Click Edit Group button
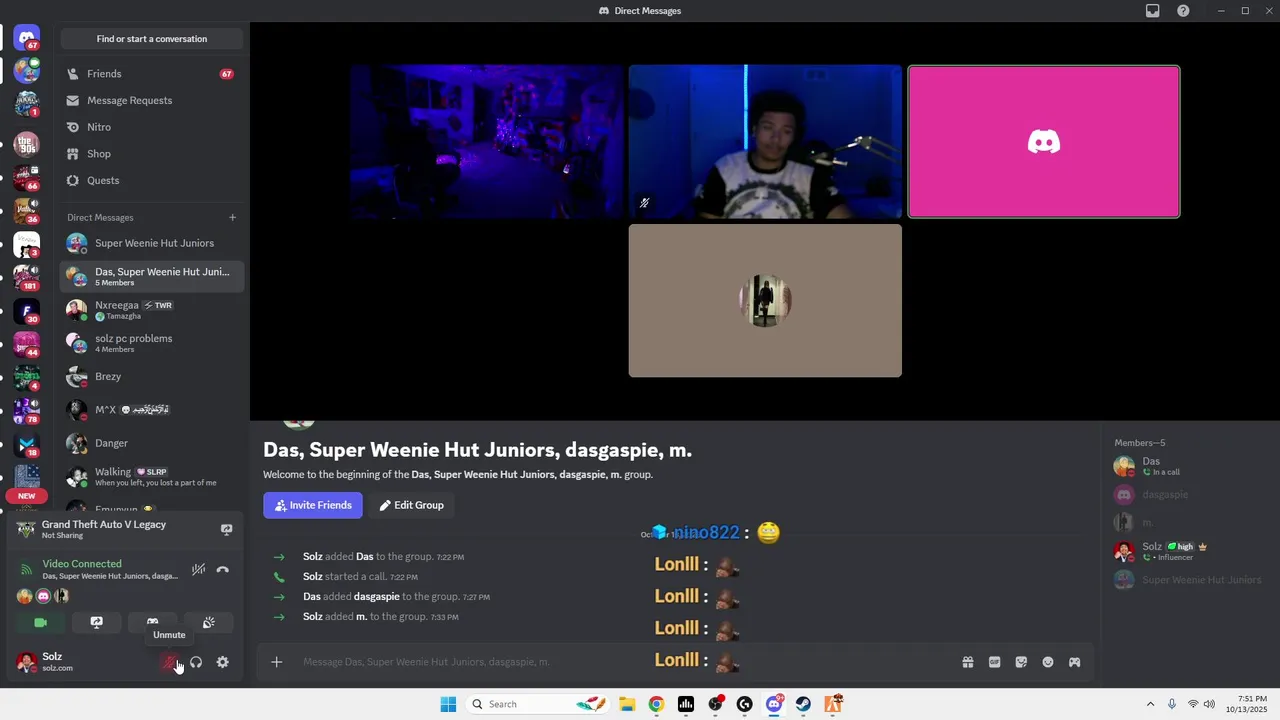Image resolution: width=1280 pixels, height=720 pixels. (411, 505)
